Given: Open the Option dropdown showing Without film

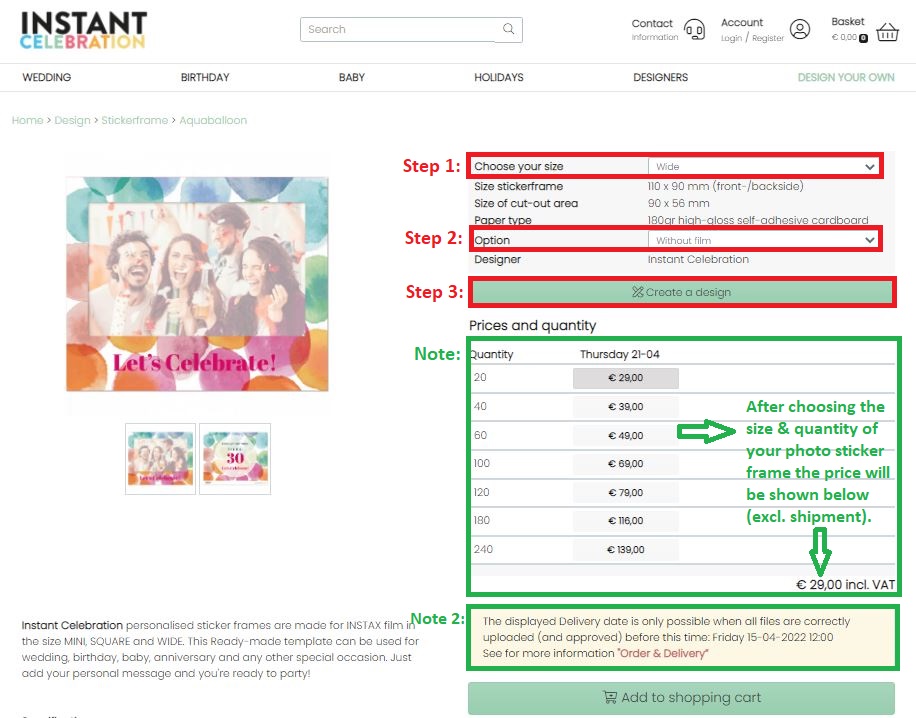Looking at the screenshot, I should (762, 240).
